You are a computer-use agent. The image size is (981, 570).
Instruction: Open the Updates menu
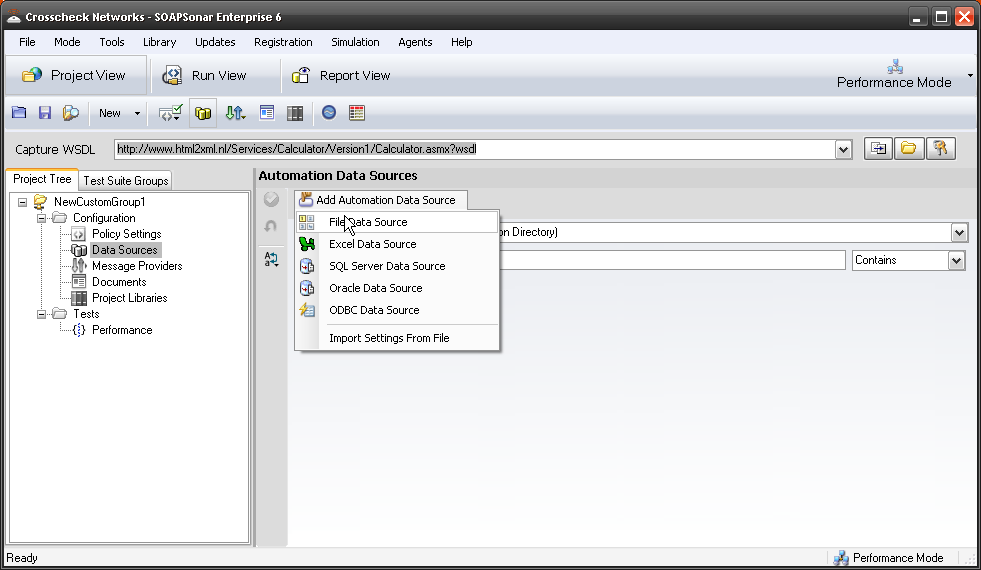(x=215, y=42)
